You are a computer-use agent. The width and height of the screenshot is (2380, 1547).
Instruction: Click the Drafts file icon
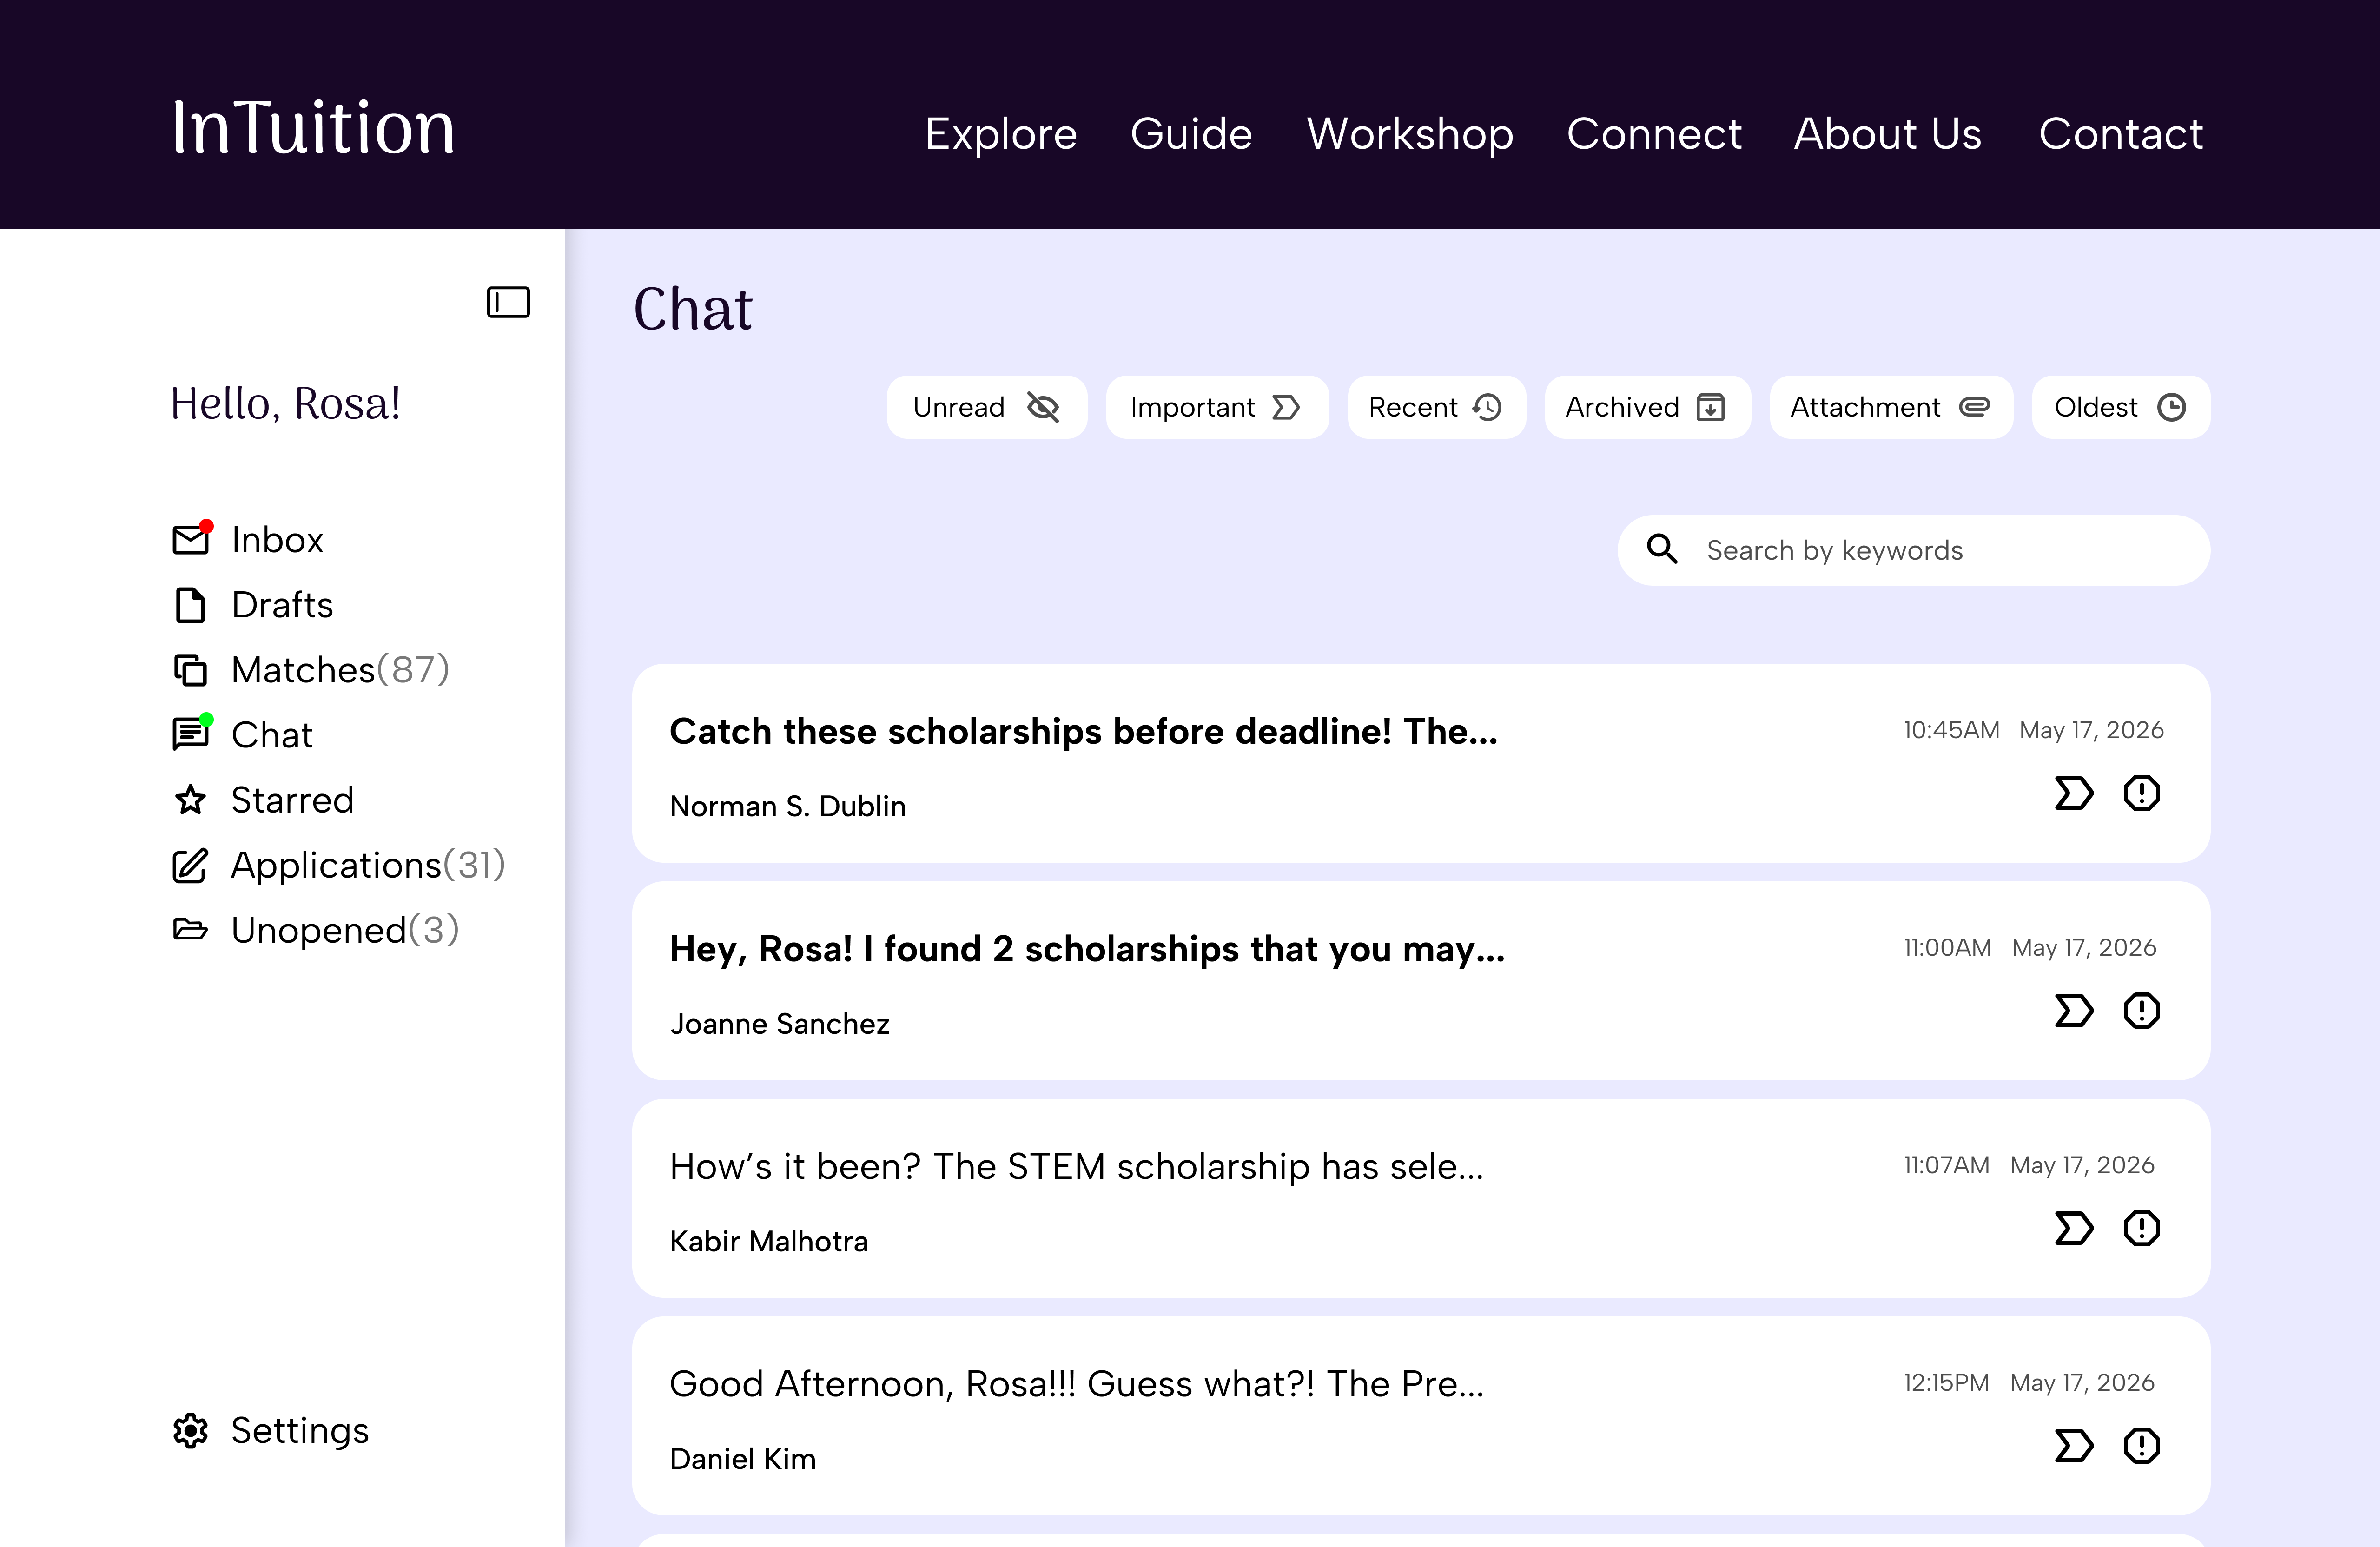[190, 605]
